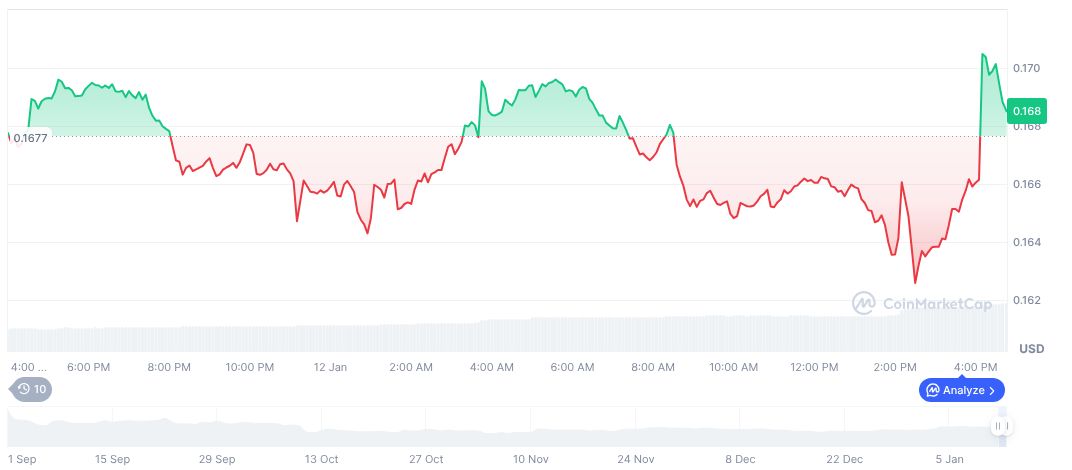Grab the range slider handle in navigator
The image size is (1072, 470).
point(999,427)
